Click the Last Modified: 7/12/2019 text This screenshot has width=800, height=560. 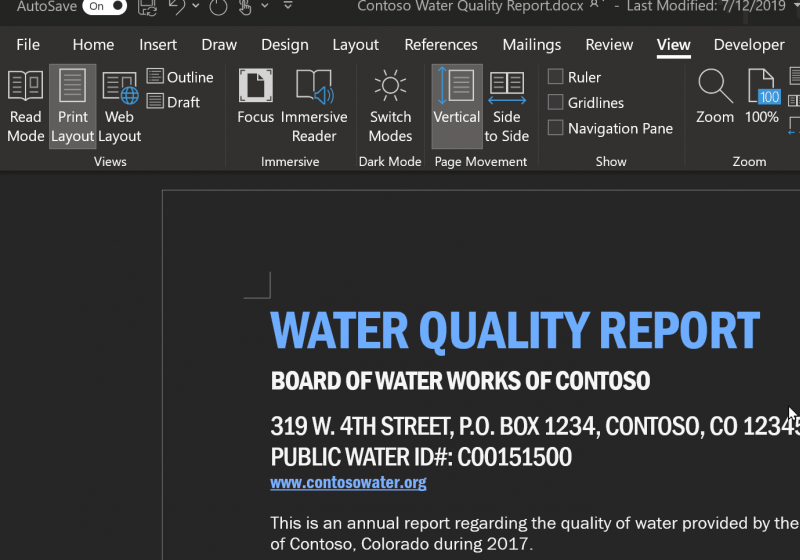(x=706, y=6)
